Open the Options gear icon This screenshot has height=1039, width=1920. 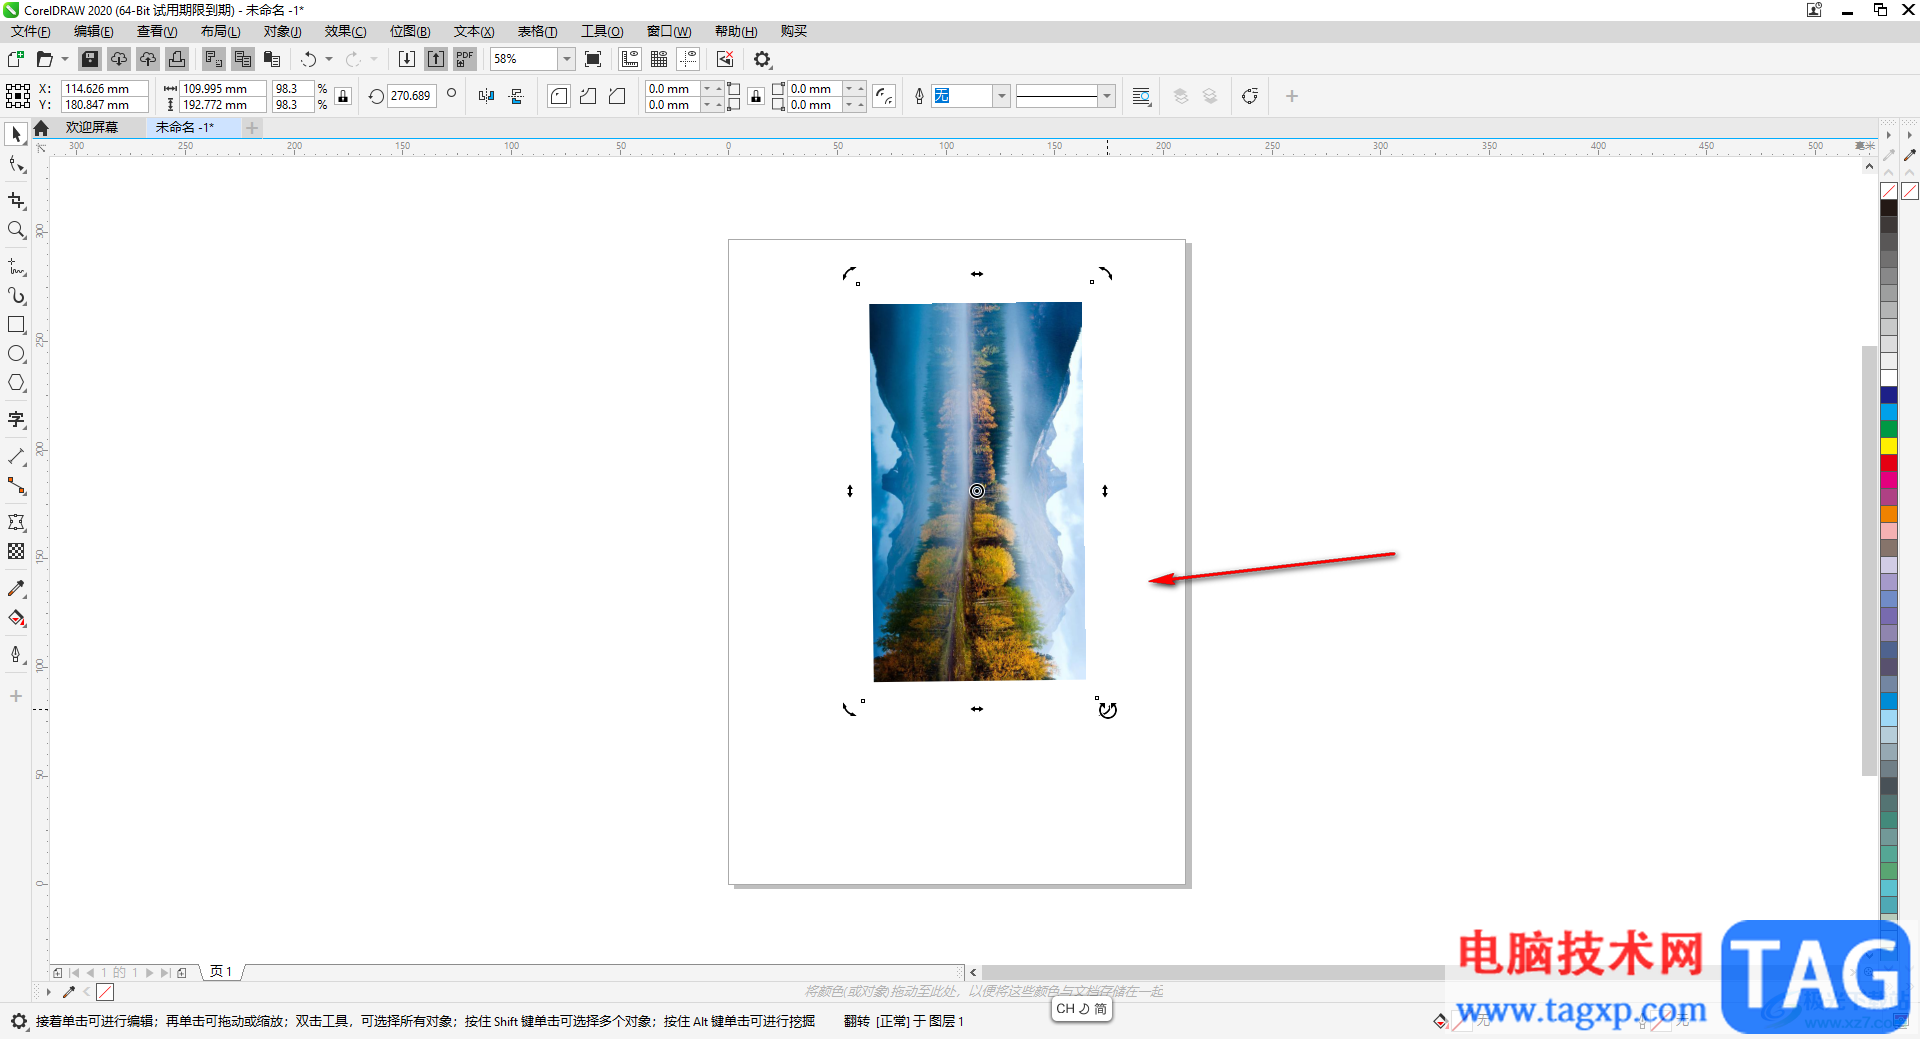(763, 59)
